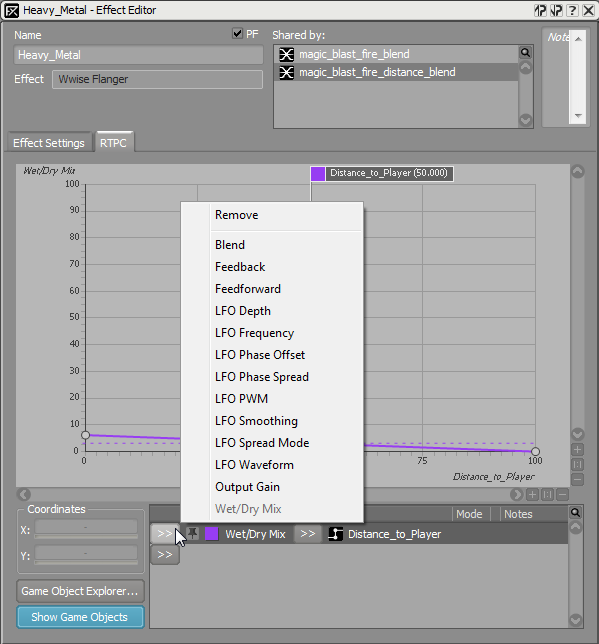The image size is (599, 644).
Task: Click the purple Wet/Dry Mix color swatch
Action: (212, 534)
